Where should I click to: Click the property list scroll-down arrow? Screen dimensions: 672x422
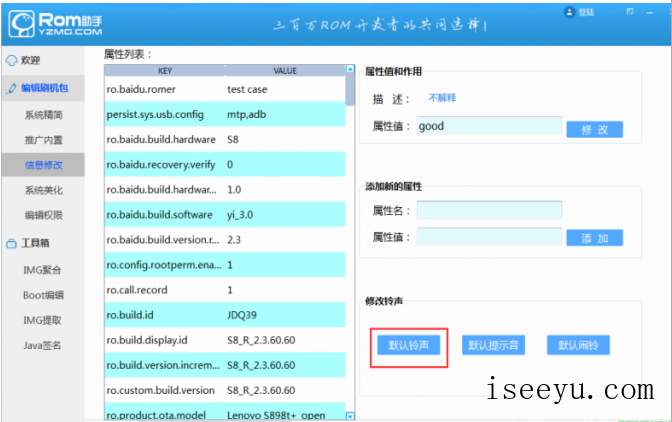(350, 416)
